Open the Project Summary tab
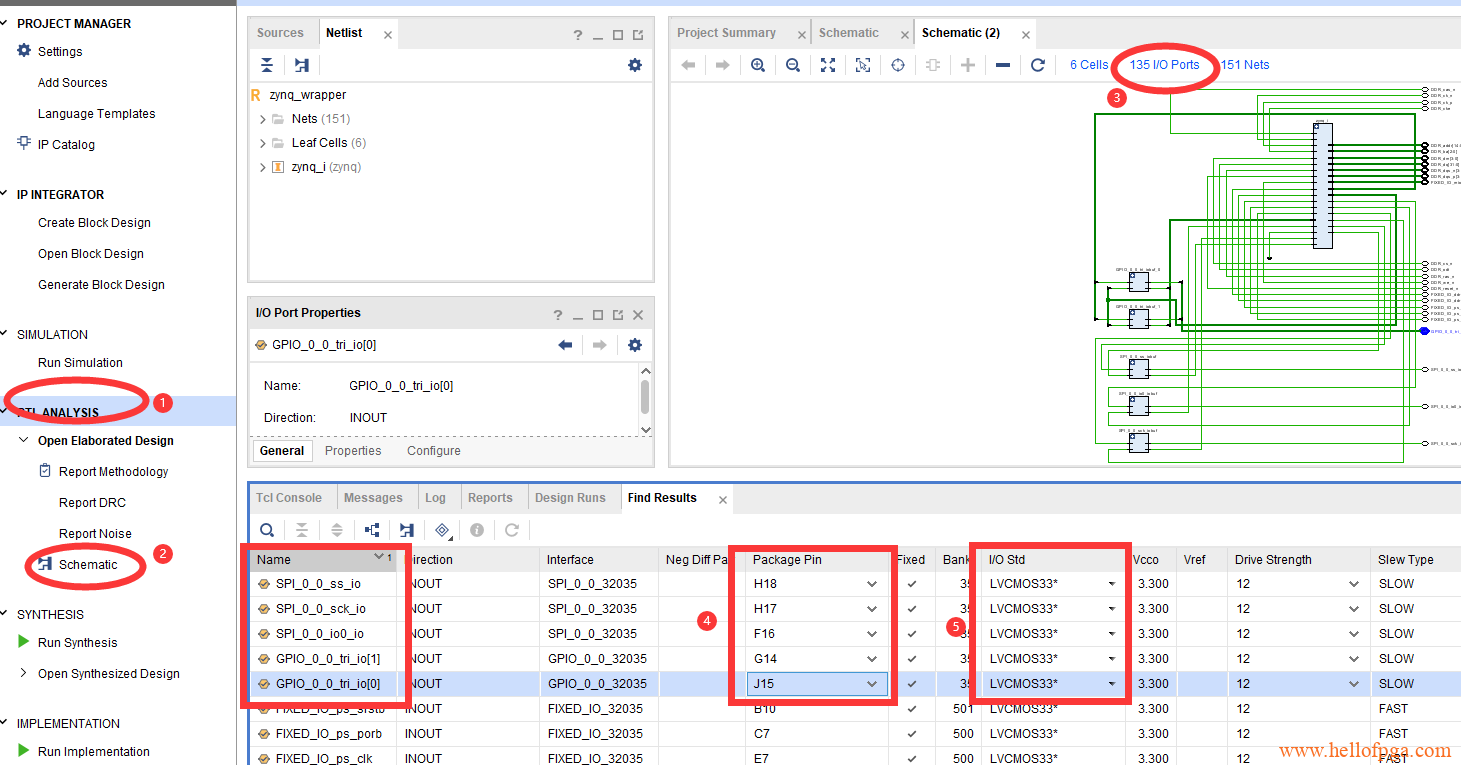Screen dimensions: 1461x765 click(726, 33)
